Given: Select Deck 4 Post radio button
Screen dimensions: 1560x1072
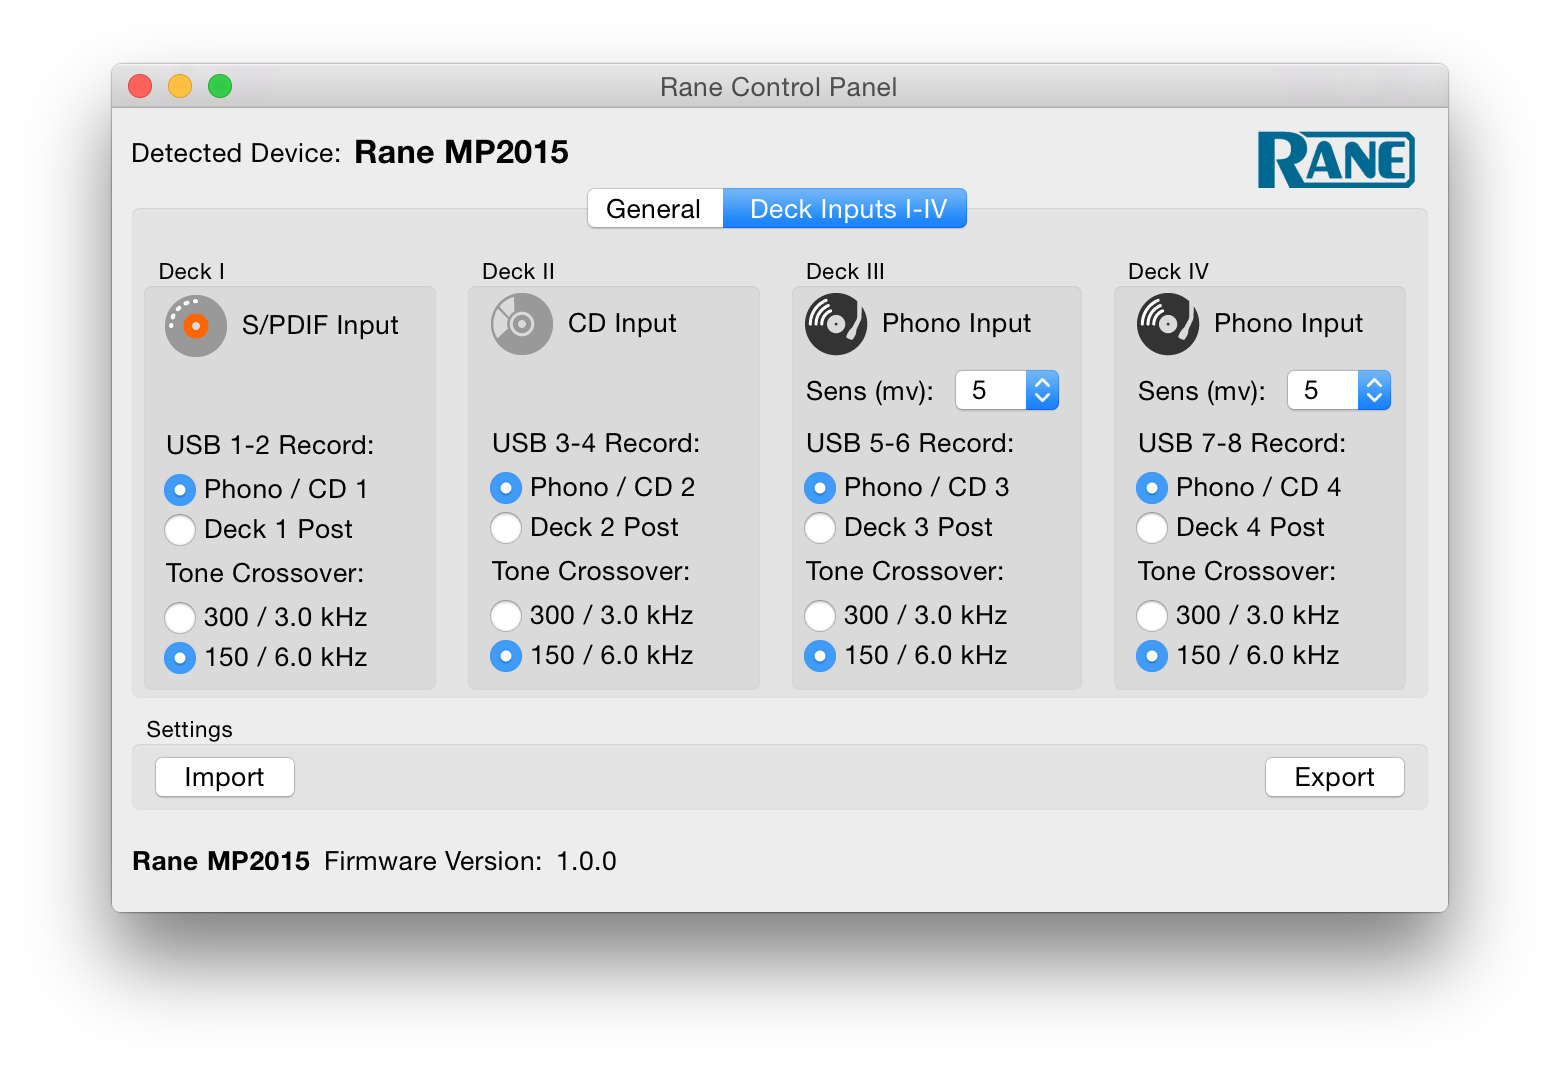Looking at the screenshot, I should (1152, 527).
